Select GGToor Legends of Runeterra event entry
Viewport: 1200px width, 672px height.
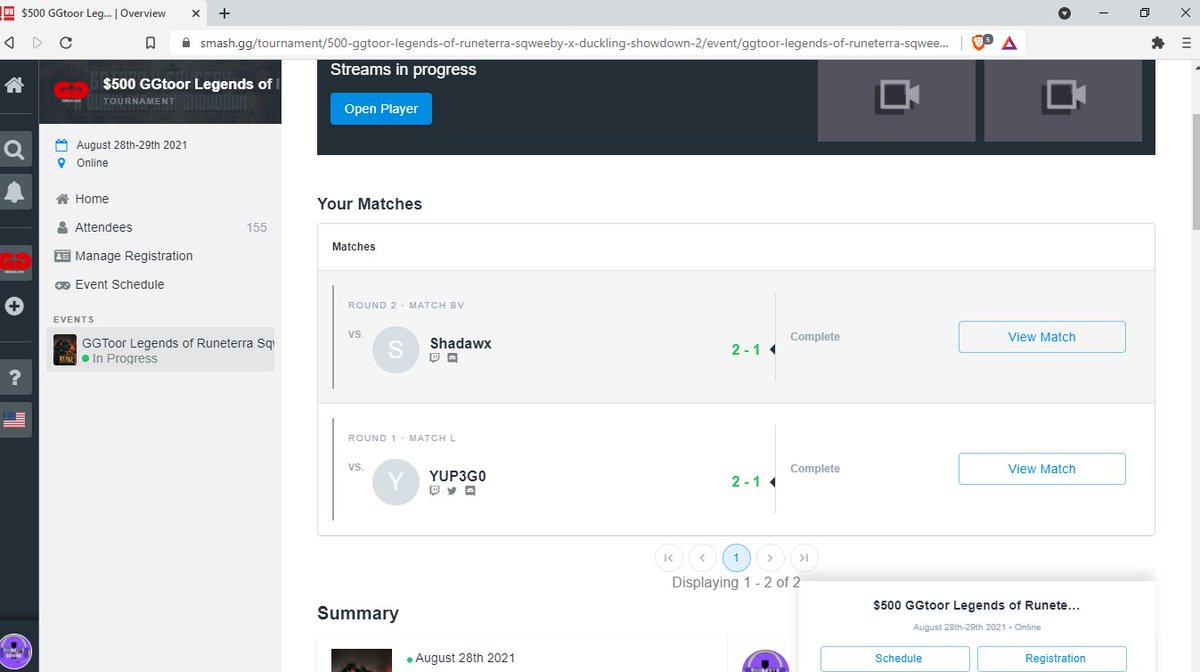pyautogui.click(x=161, y=351)
